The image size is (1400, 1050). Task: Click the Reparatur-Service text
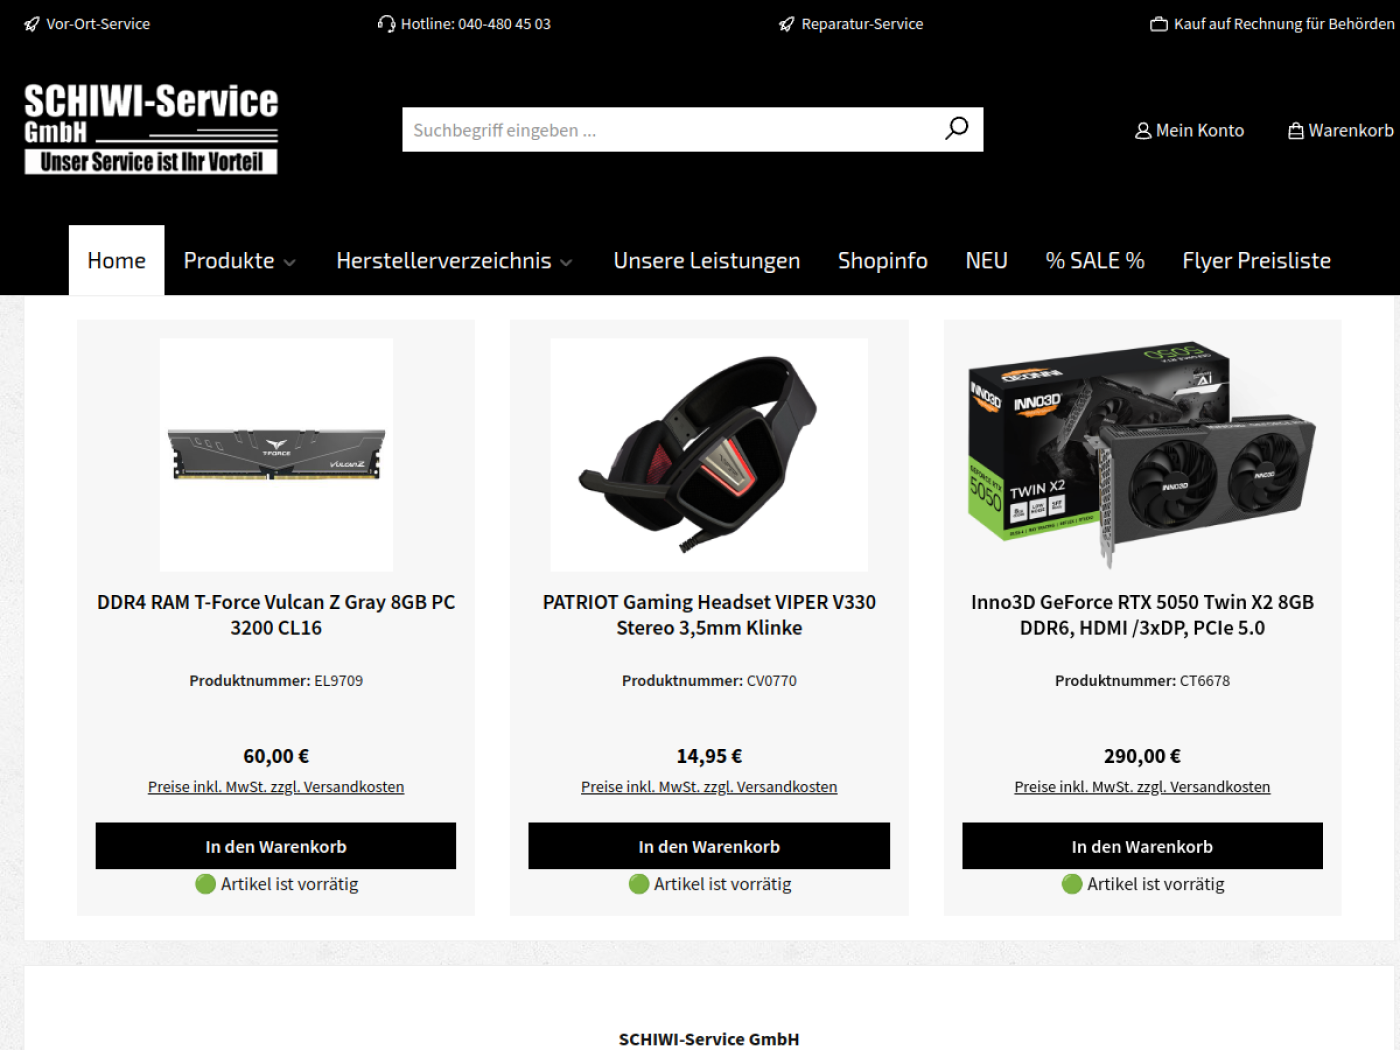pos(862,24)
